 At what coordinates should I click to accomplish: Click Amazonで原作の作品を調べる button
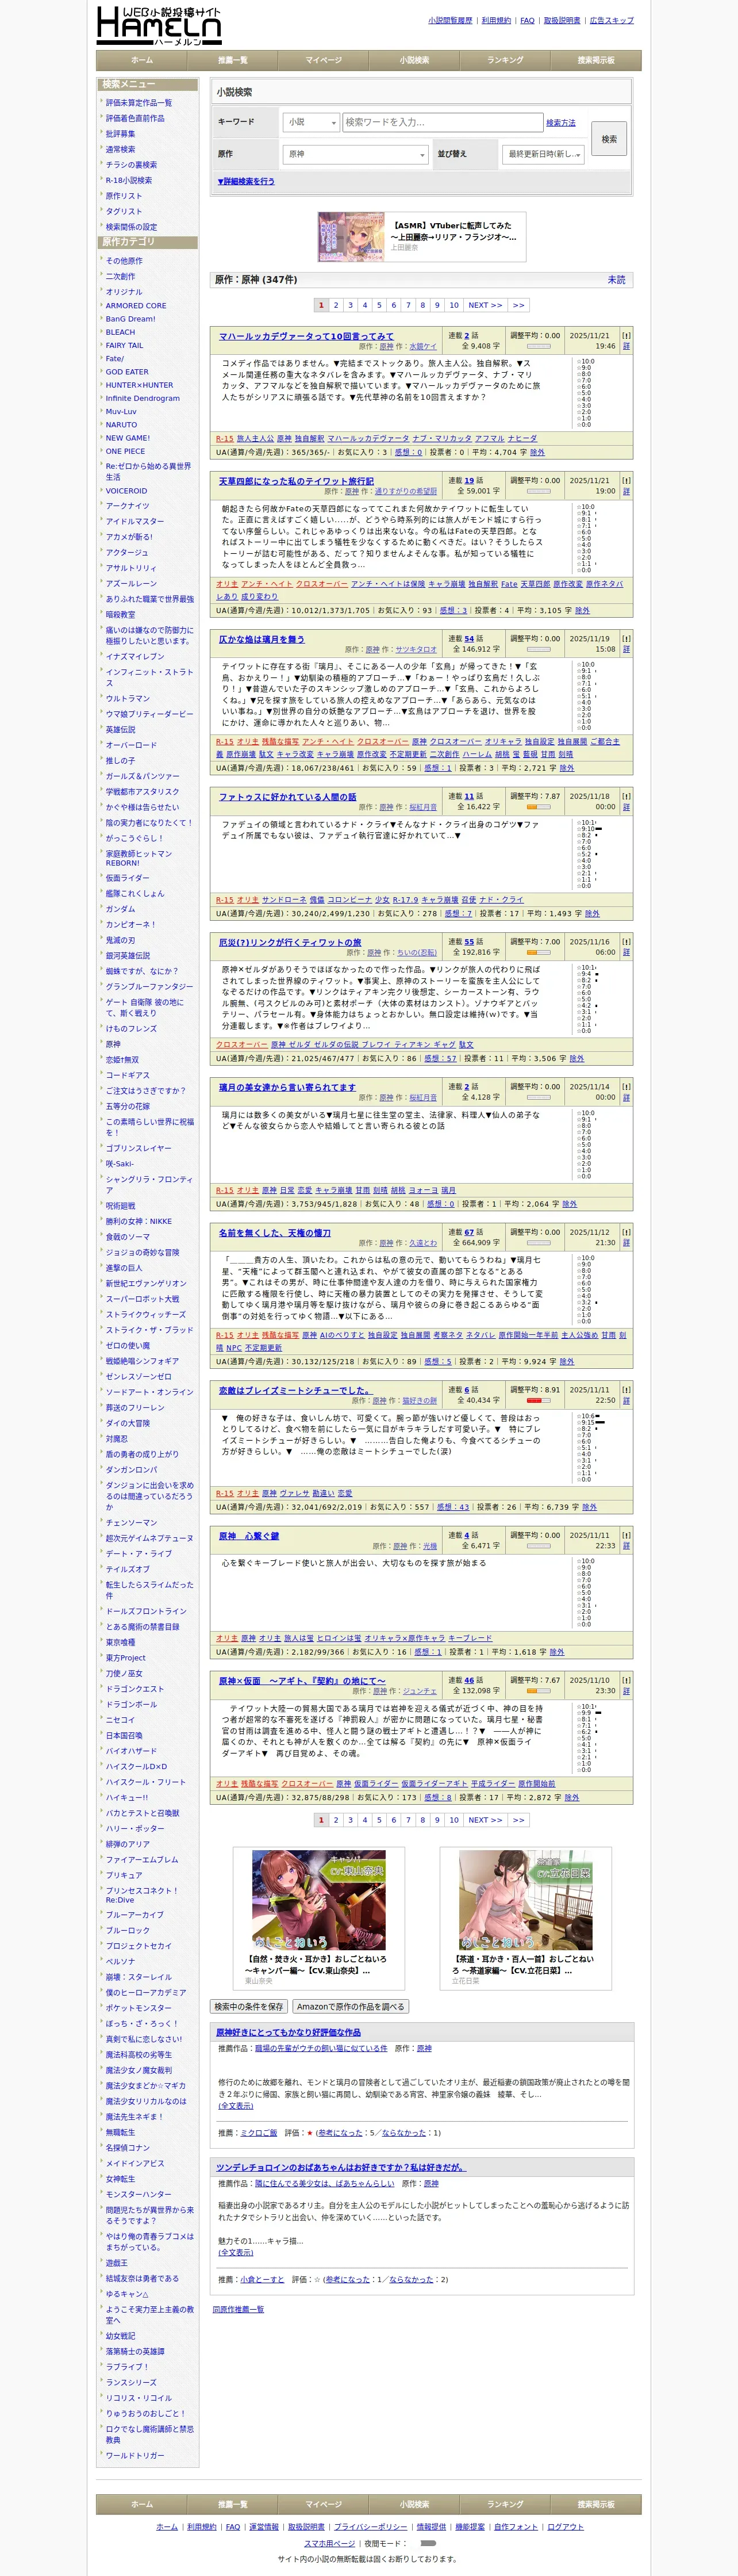coord(350,2006)
